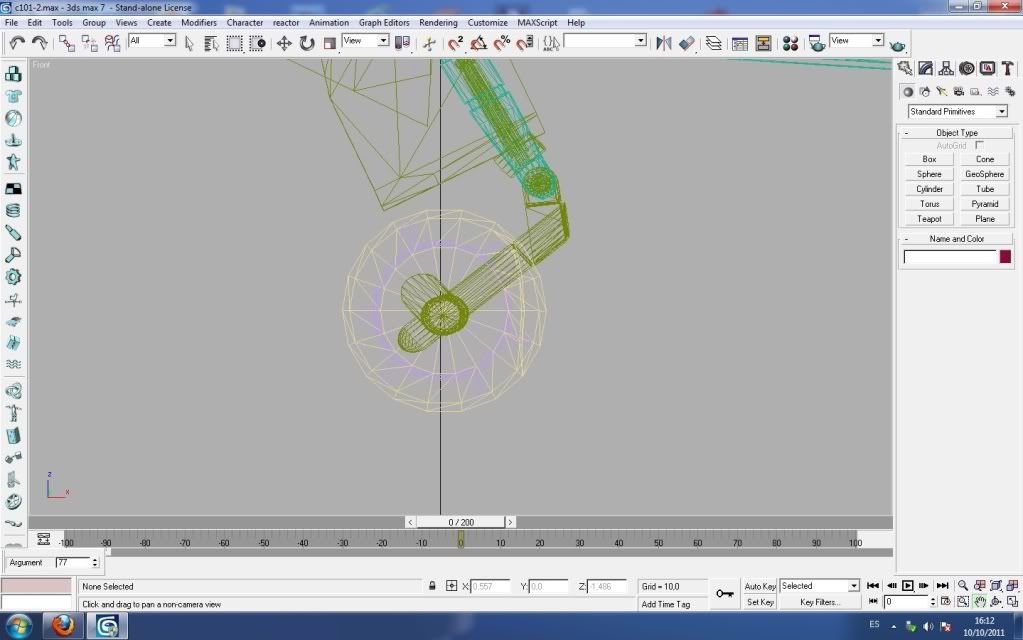The image size is (1023, 640).
Task: Click the object color swatch
Action: [1005, 257]
